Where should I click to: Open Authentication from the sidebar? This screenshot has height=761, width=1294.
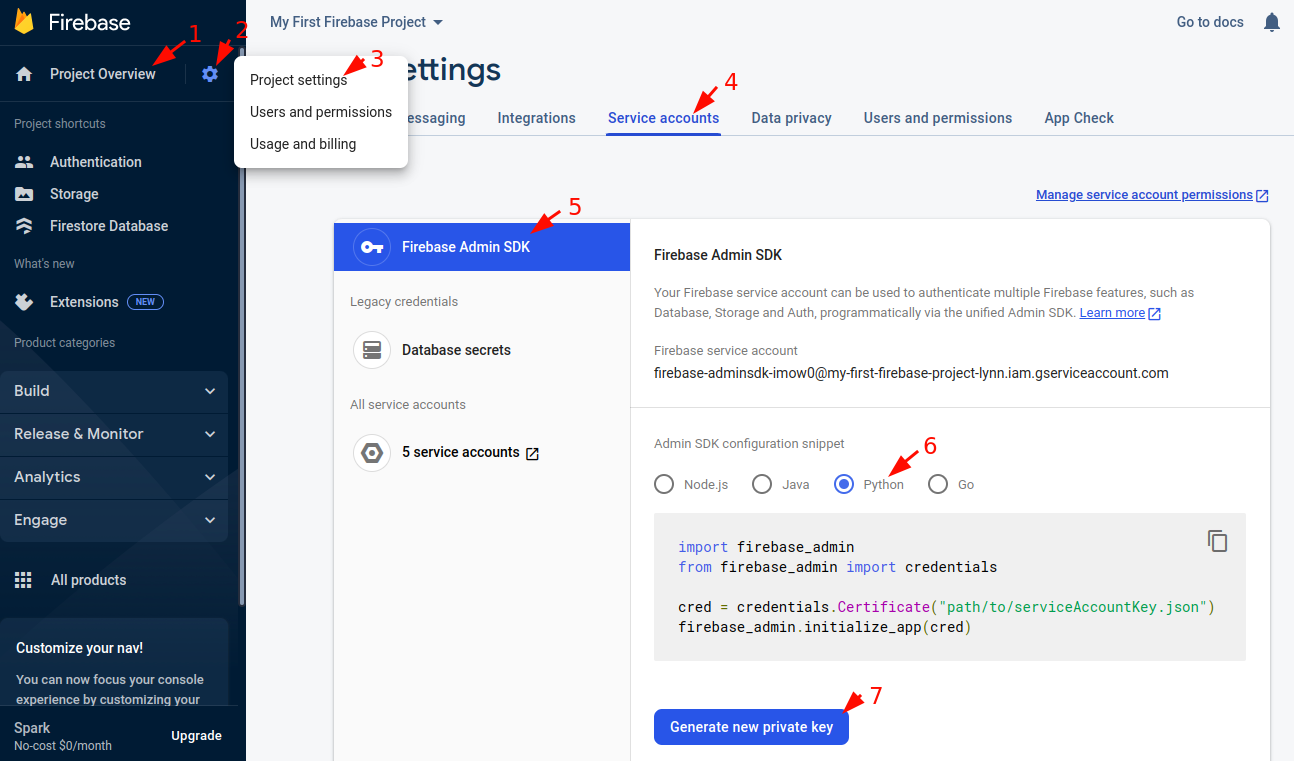95,162
